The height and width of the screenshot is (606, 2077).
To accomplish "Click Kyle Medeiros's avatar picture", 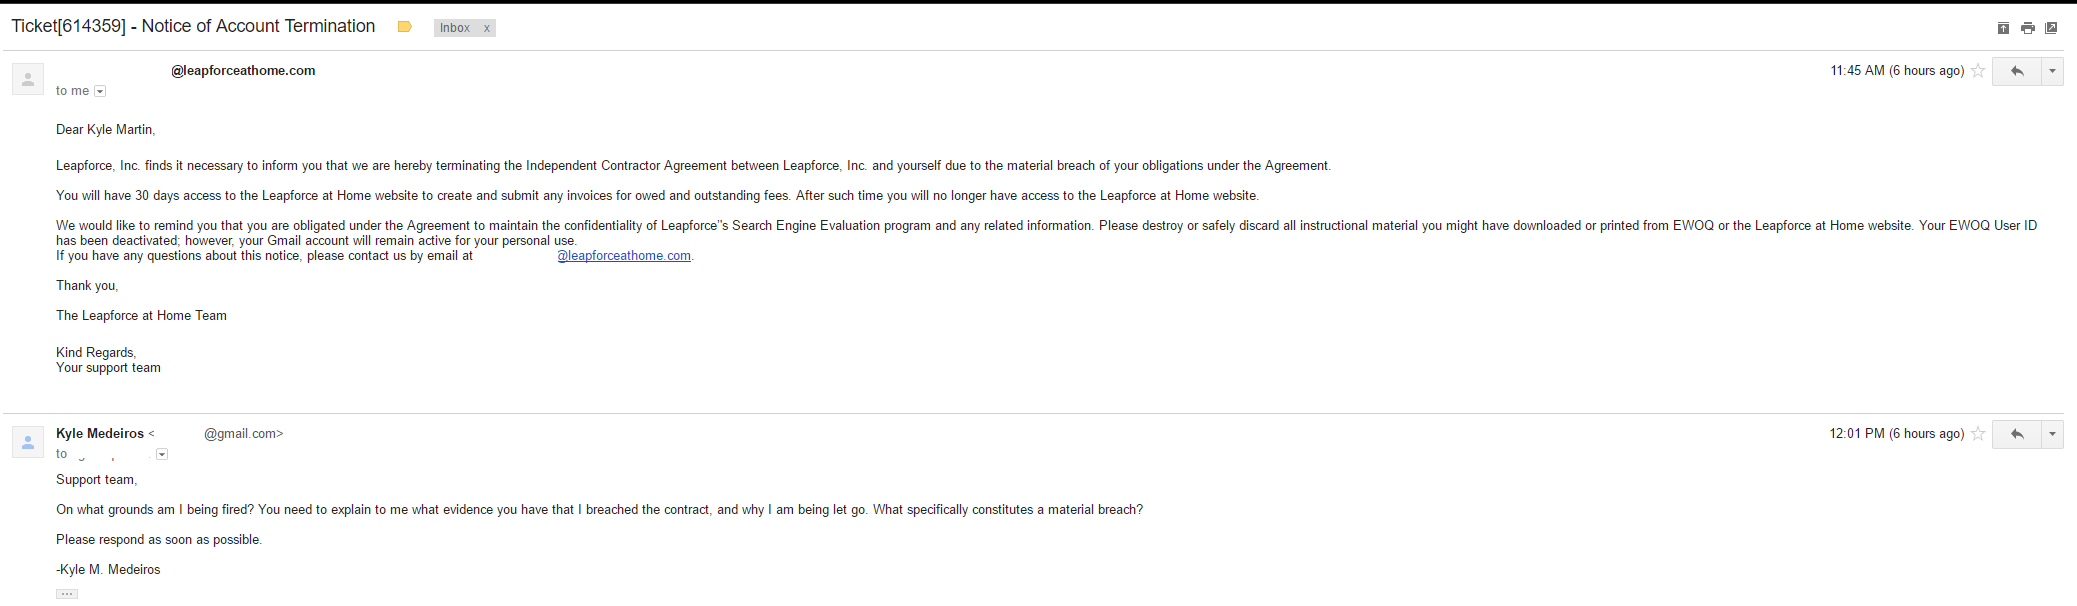I will (28, 442).
